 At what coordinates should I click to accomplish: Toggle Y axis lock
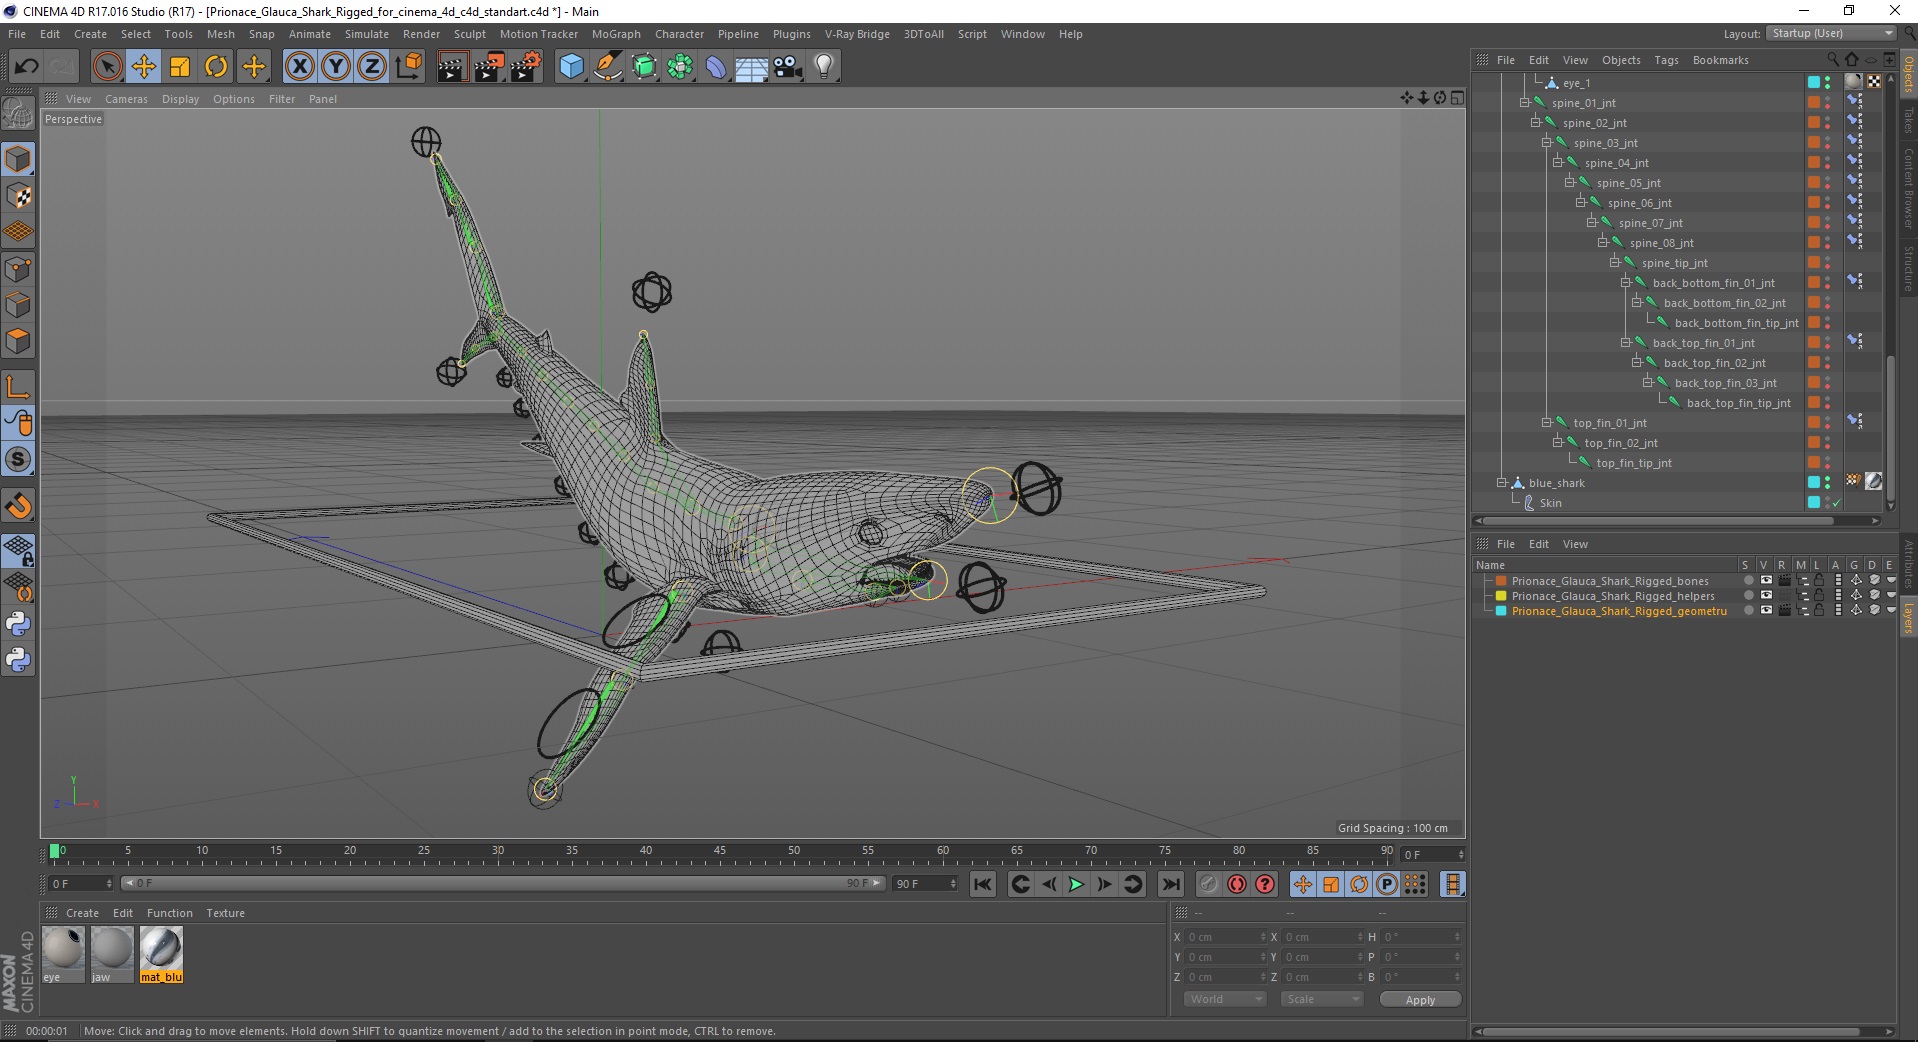(x=336, y=67)
